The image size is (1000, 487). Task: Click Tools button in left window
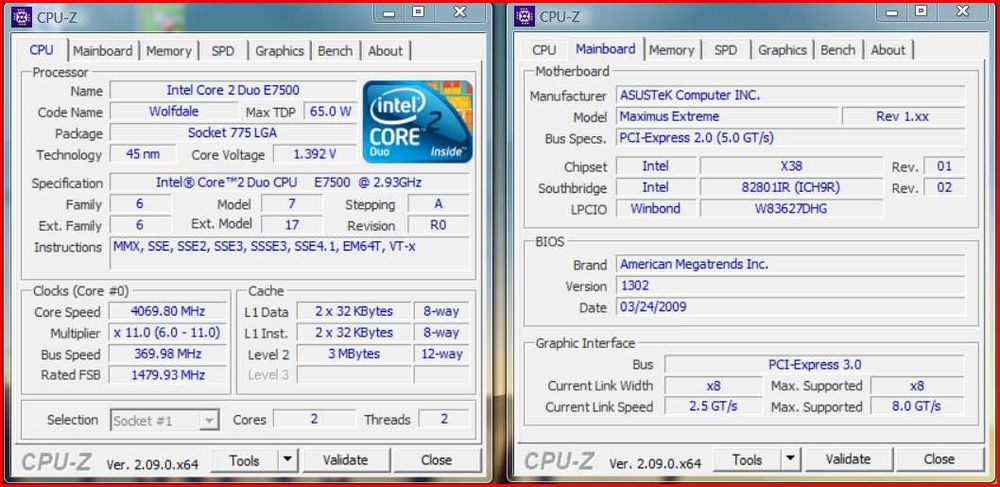coord(245,460)
